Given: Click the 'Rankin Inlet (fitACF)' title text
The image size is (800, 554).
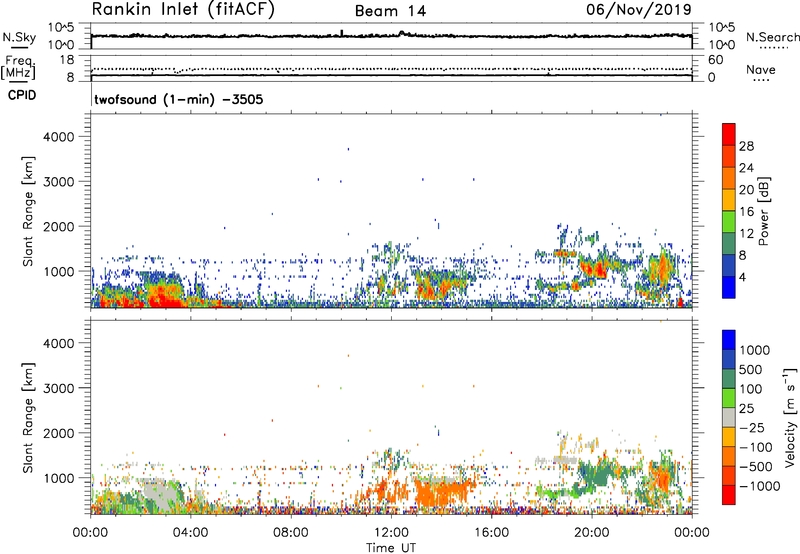Looking at the screenshot, I should click(183, 10).
